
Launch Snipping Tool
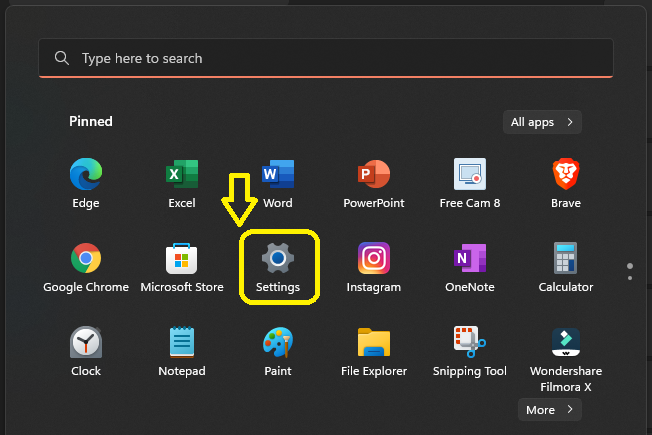pos(470,342)
